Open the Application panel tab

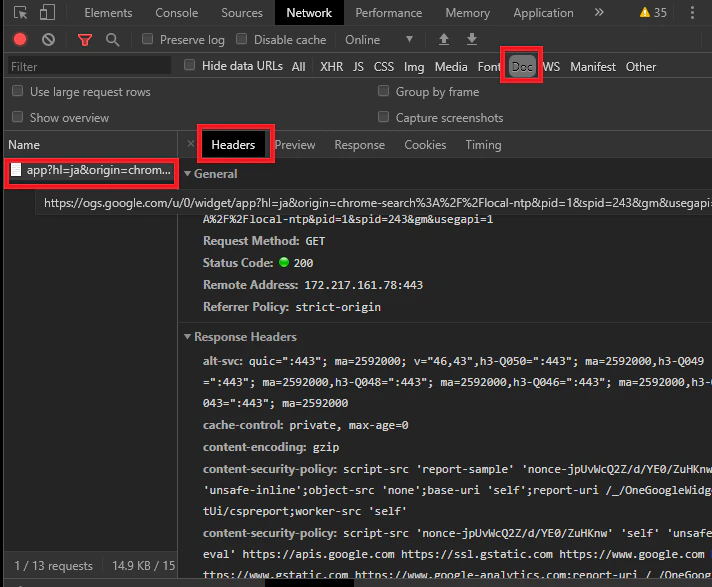coord(543,13)
